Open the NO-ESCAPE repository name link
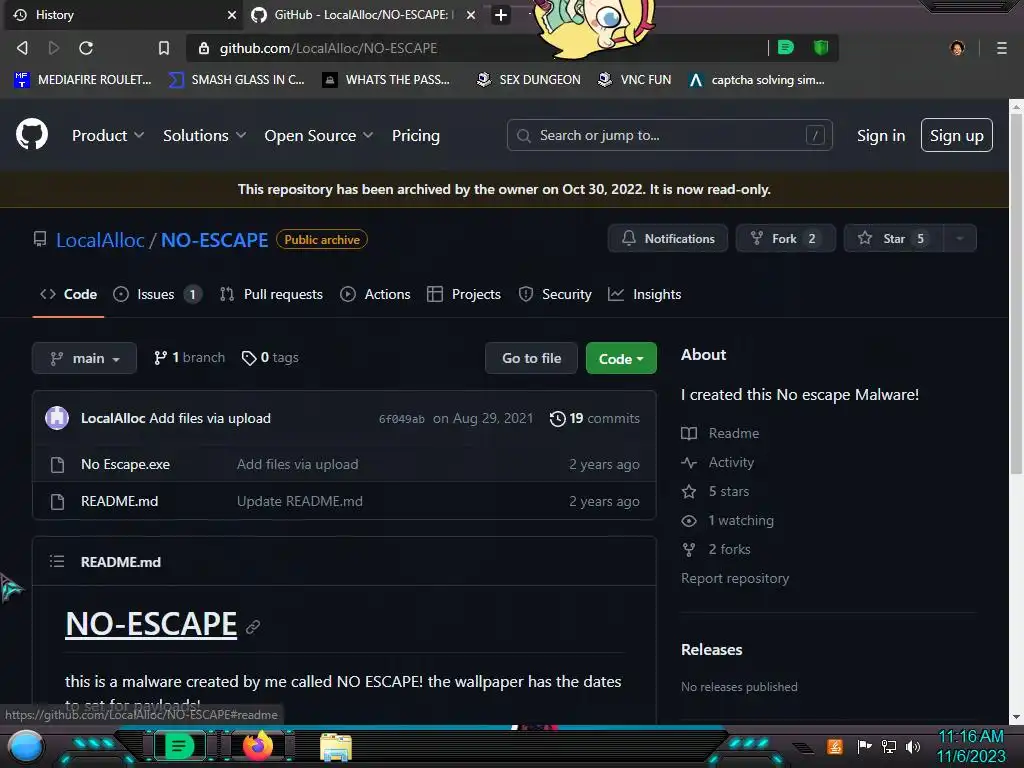 coord(214,240)
